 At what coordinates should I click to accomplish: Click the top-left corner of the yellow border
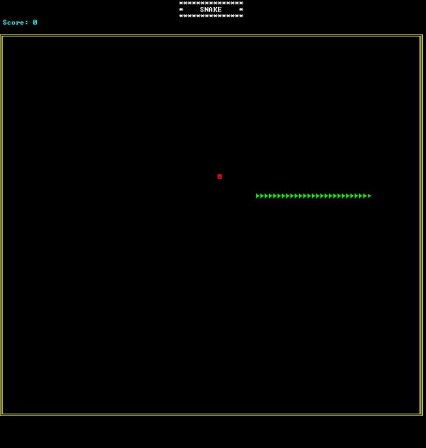(2, 36)
